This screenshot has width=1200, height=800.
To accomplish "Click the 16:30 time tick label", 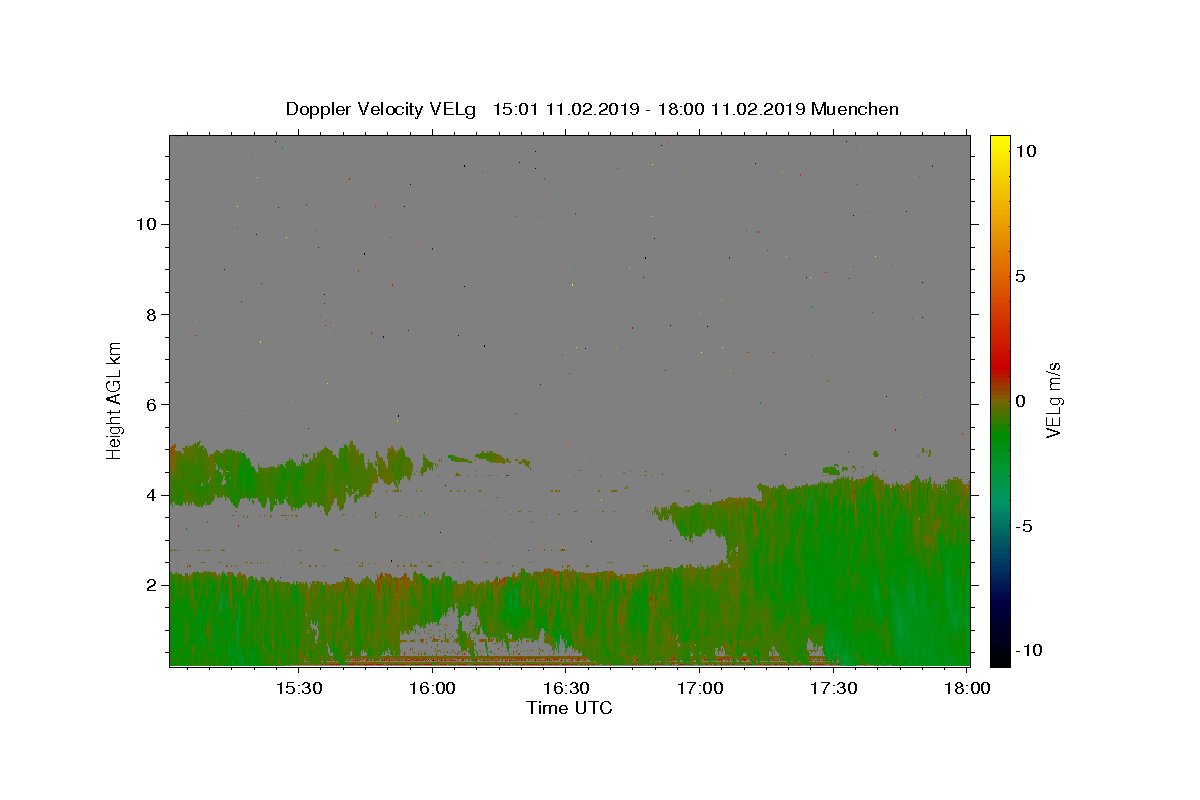I will [566, 688].
